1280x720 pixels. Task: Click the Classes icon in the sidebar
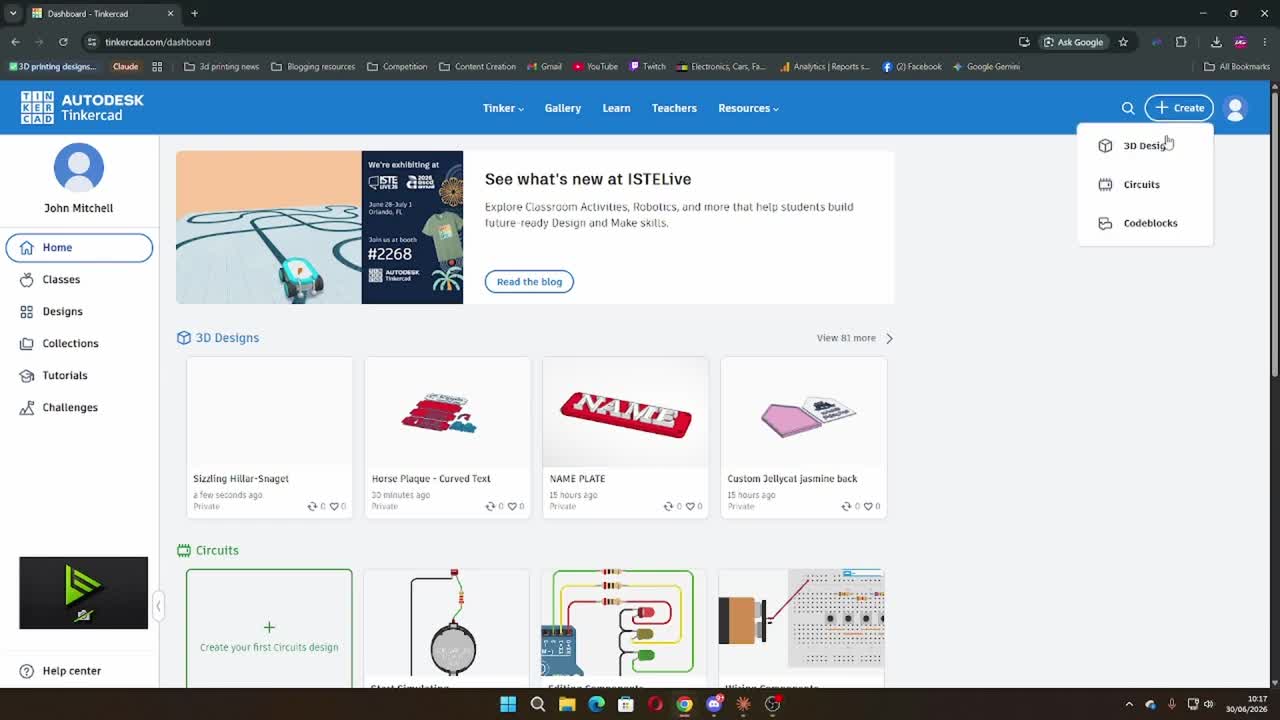[x=26, y=280]
